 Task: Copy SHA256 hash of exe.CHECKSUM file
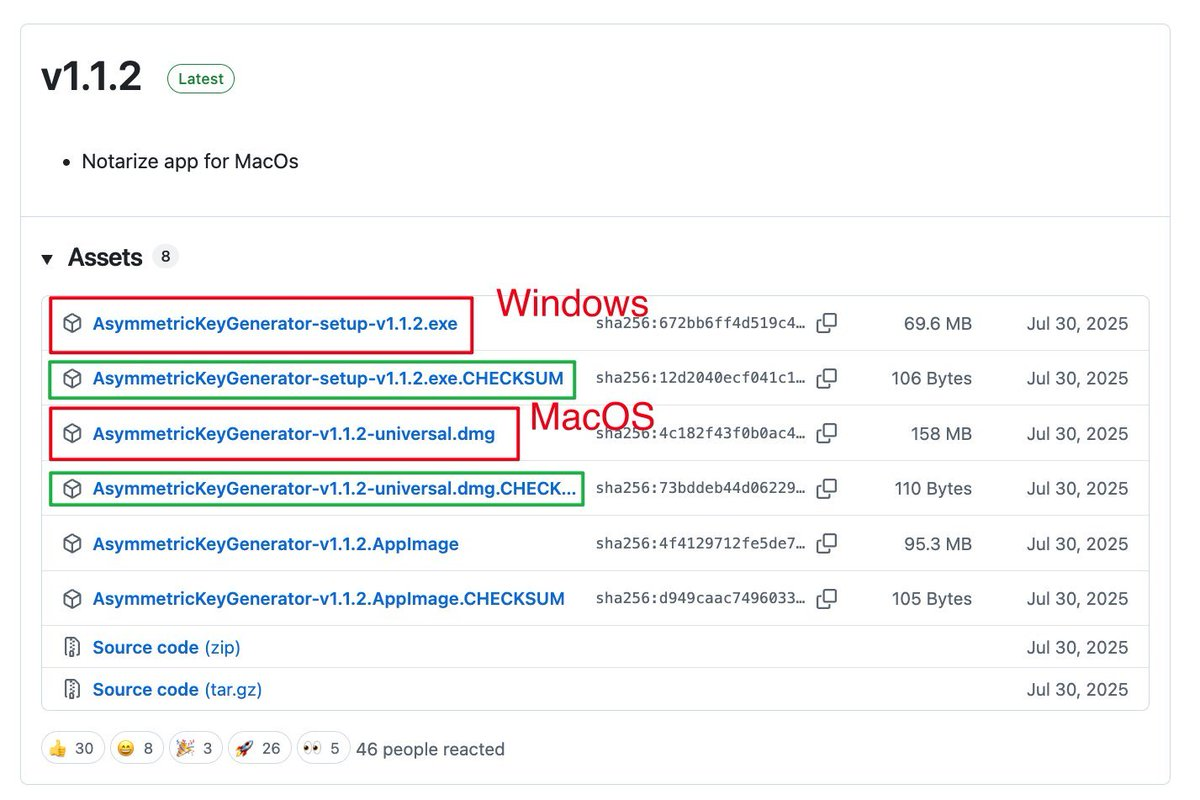click(x=826, y=379)
